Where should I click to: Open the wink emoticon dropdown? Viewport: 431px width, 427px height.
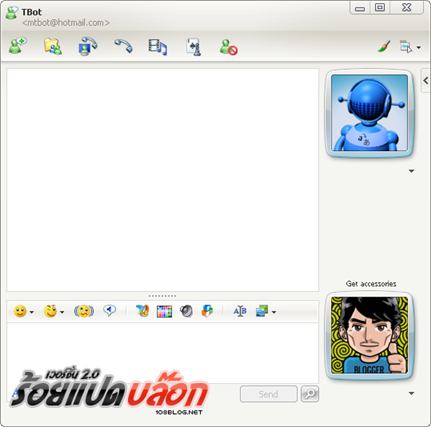[x=54, y=312]
